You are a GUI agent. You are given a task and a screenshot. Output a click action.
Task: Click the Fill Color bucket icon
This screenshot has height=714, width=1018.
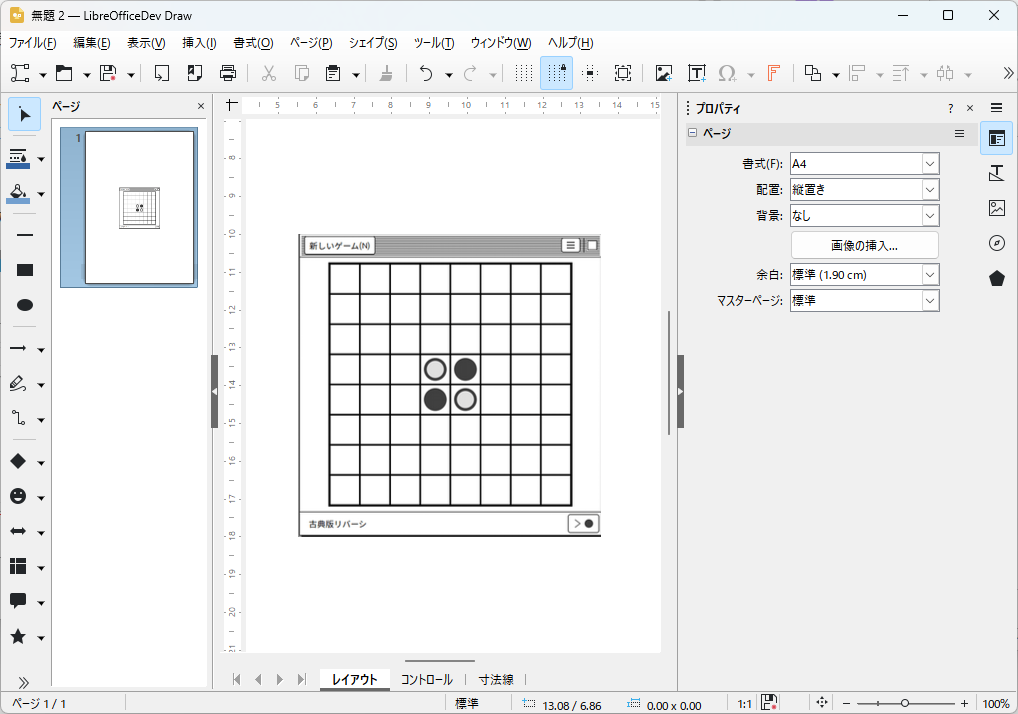point(18,193)
